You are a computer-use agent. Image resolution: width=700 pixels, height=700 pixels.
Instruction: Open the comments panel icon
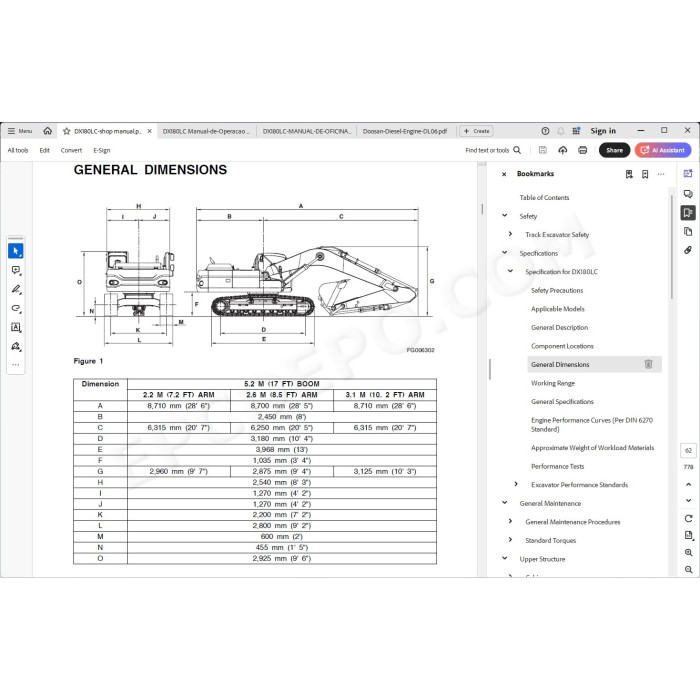688,193
